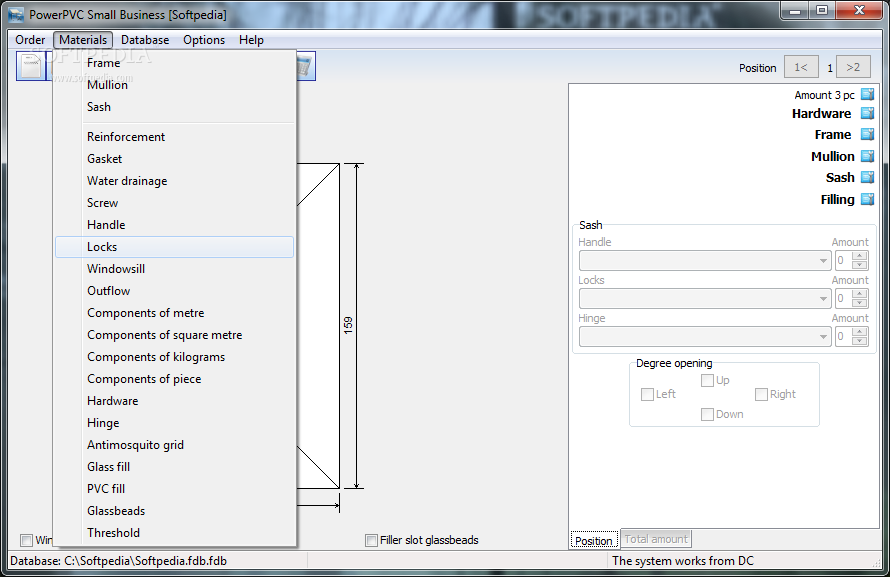This screenshot has height=577, width=890.
Task: Close the open Materials menu
Action: pyautogui.click(x=83, y=40)
